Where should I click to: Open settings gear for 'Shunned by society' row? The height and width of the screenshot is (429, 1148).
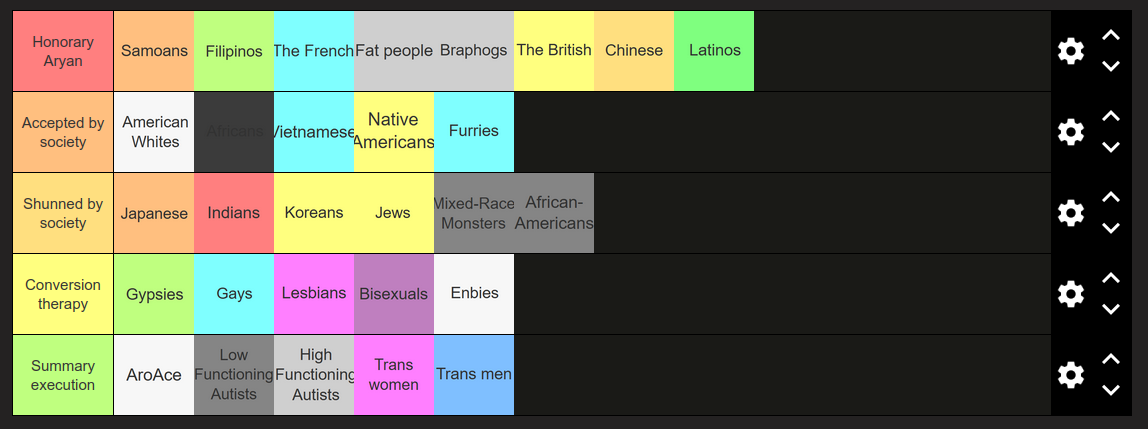point(1070,213)
